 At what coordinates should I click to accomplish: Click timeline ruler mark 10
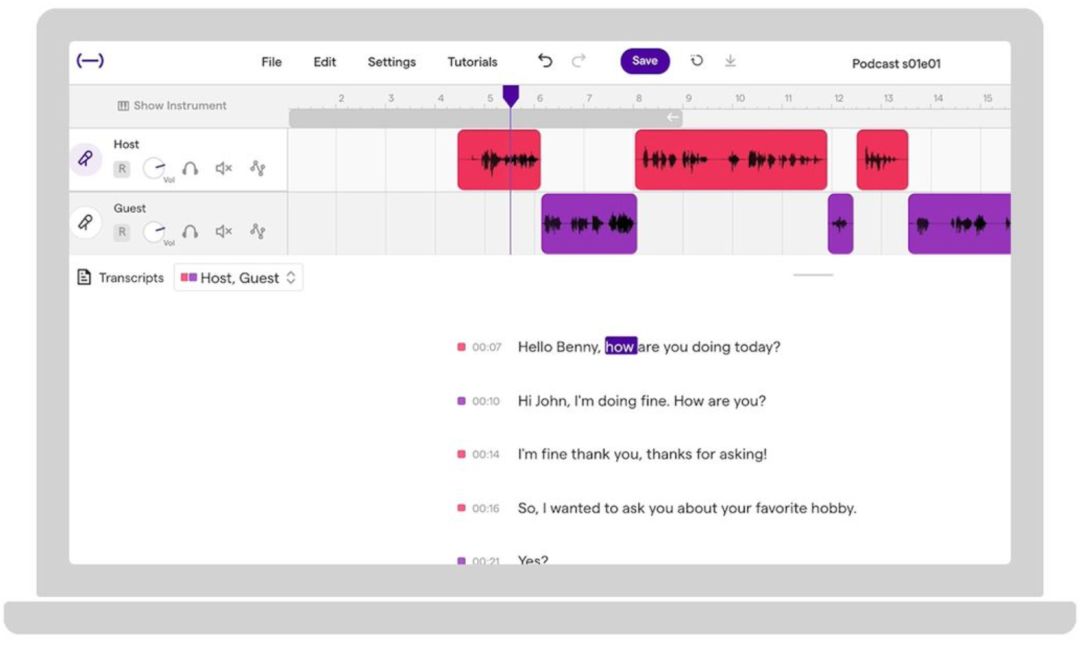(x=739, y=99)
